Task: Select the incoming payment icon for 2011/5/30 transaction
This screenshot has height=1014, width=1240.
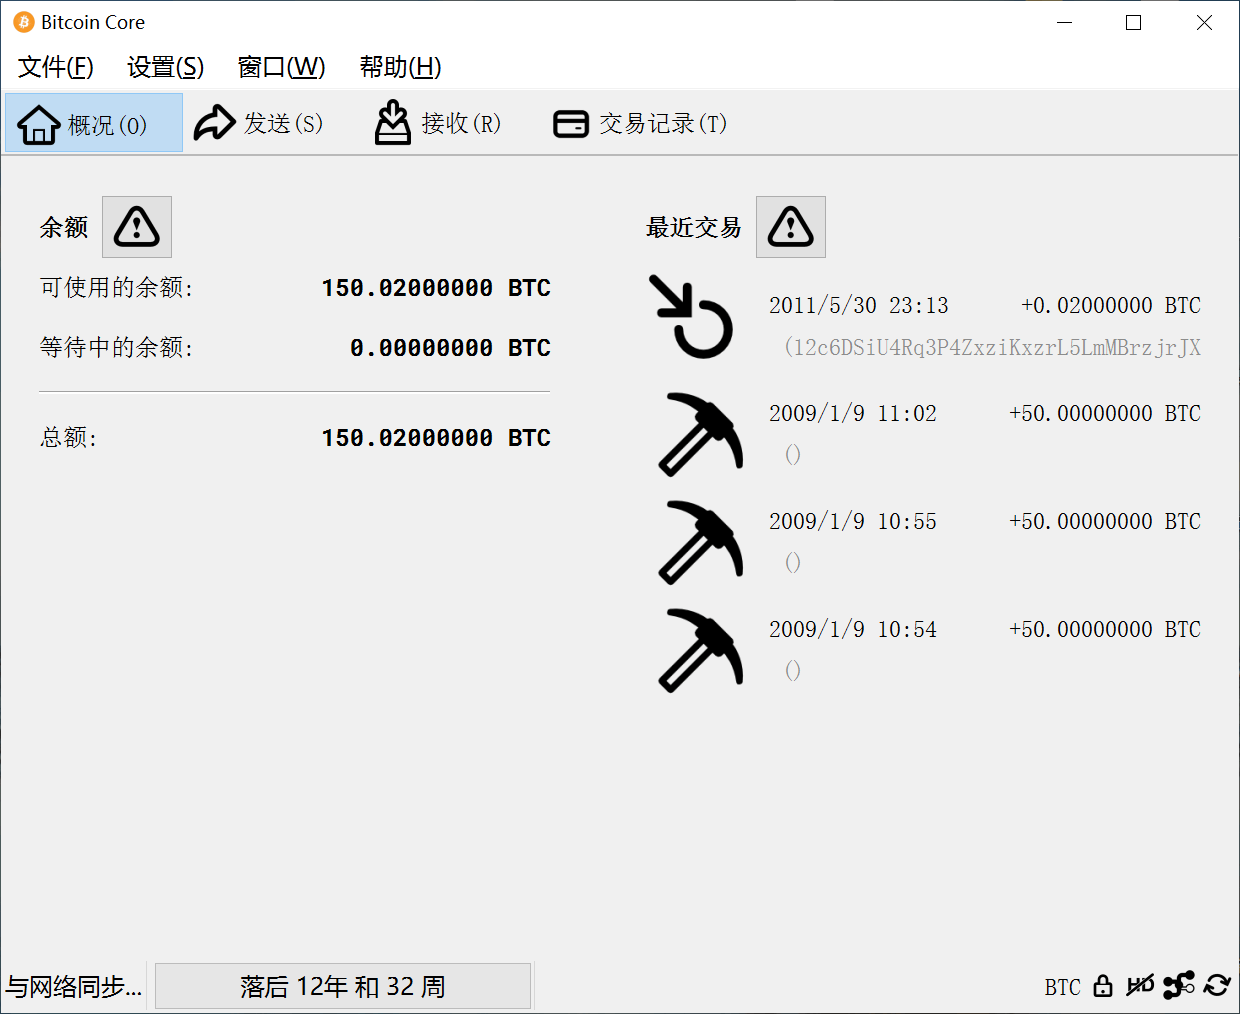Action: pyautogui.click(x=692, y=316)
